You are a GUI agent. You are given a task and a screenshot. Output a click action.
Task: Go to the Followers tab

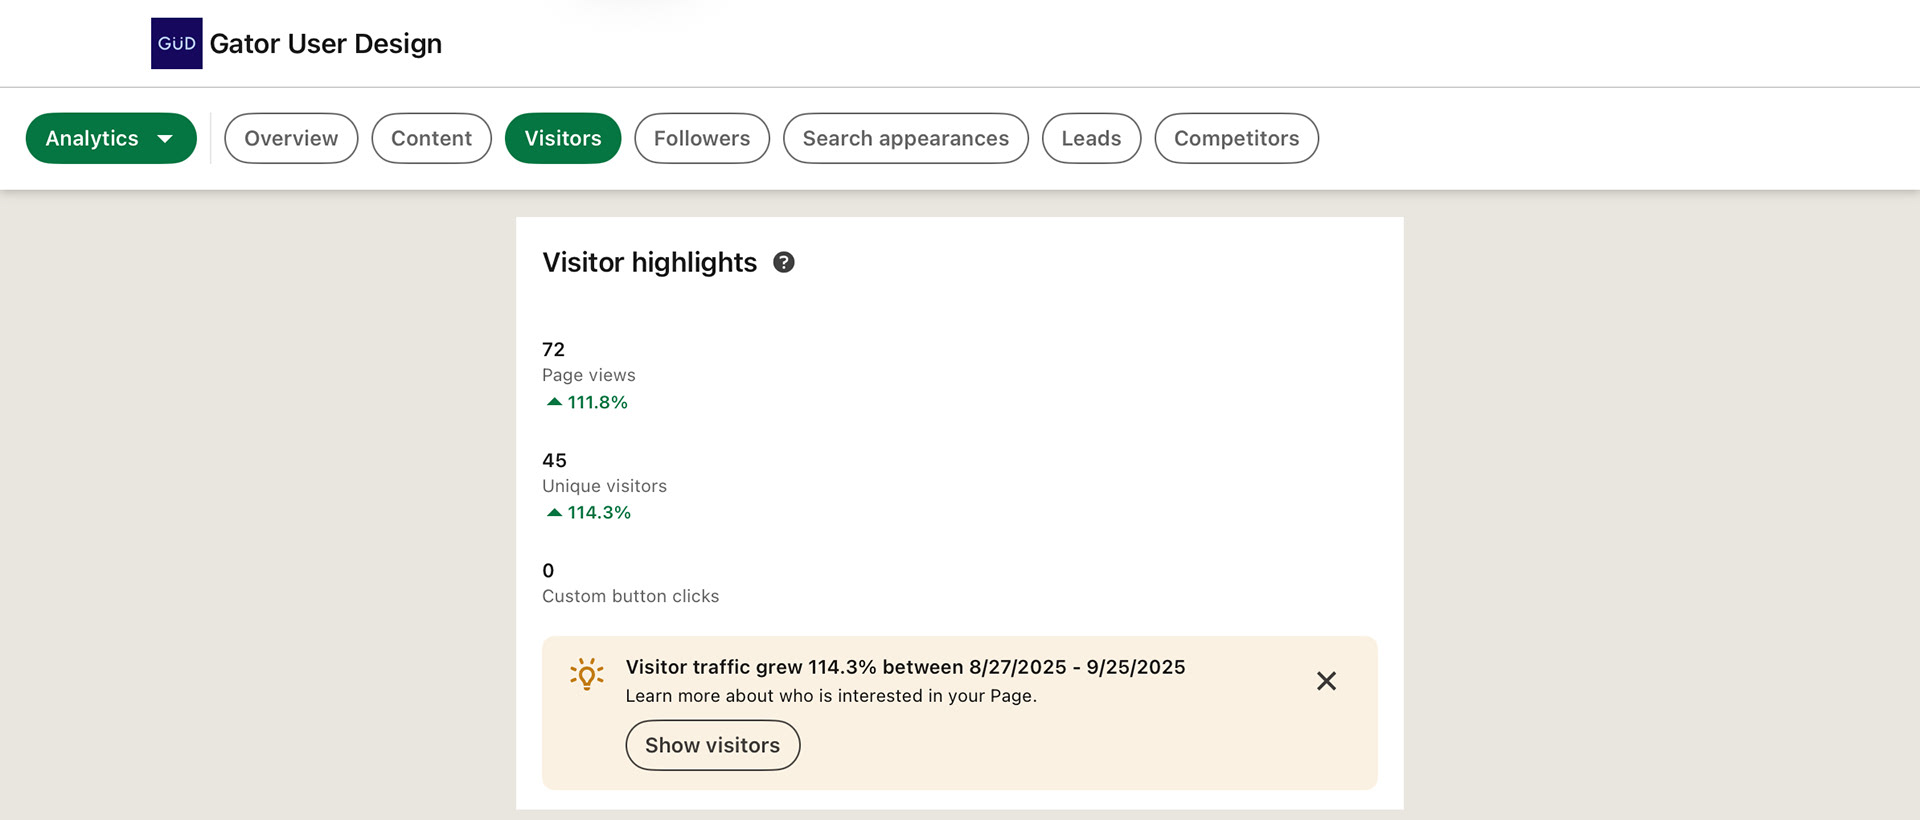702,138
